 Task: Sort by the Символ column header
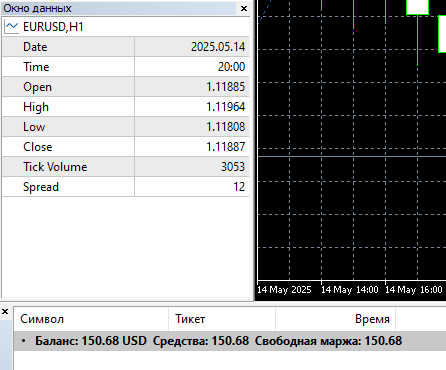(x=91, y=319)
